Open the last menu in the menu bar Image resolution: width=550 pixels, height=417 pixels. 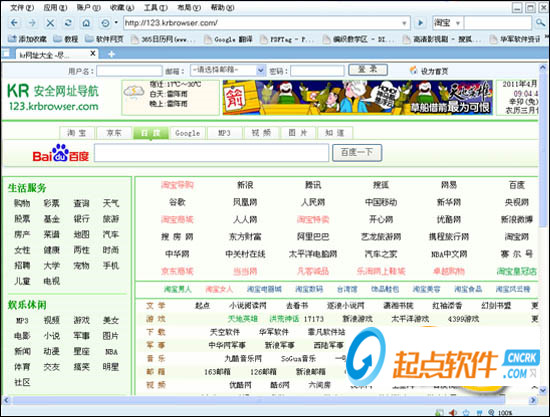point(222,7)
